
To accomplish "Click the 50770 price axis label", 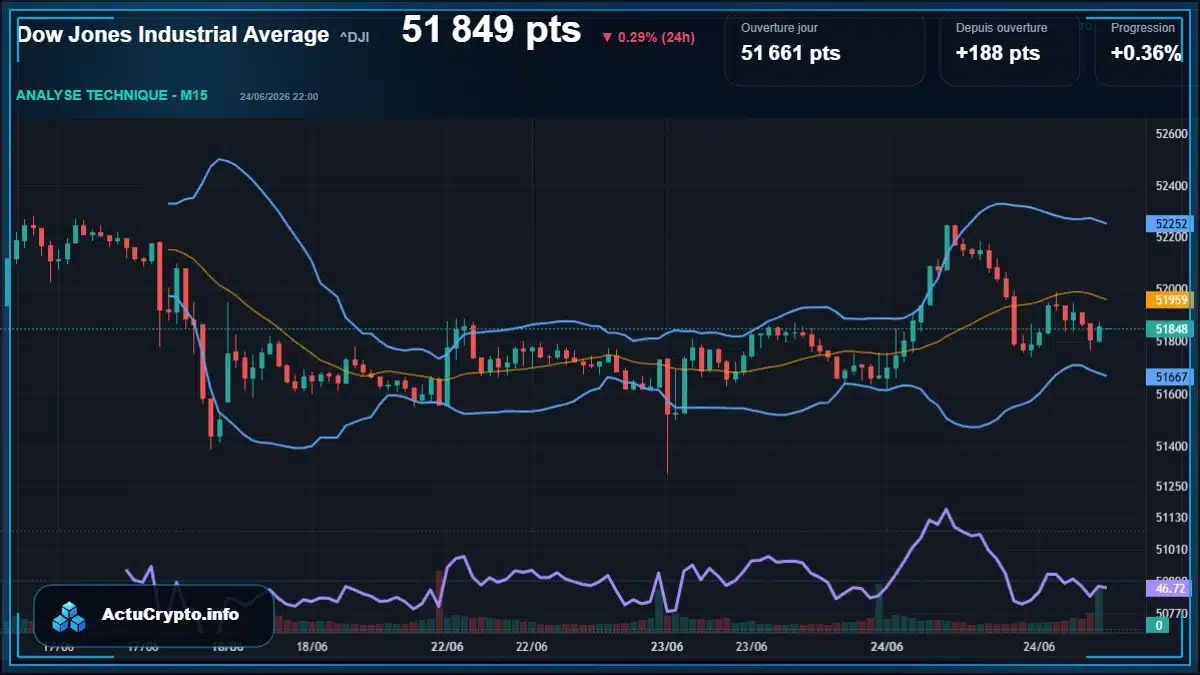I will 1170,612.
